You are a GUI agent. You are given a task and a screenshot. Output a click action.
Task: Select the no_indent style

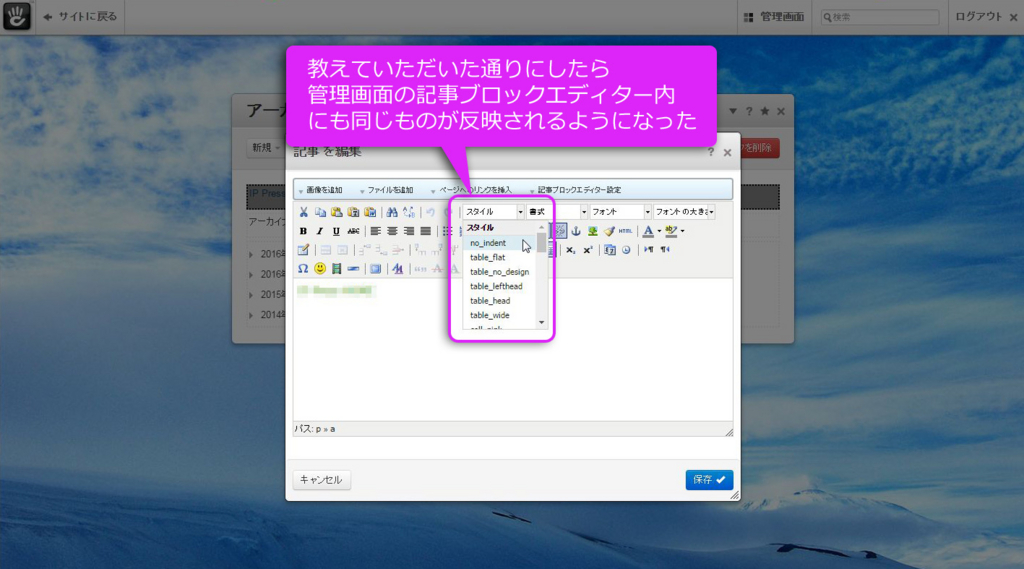[500, 243]
